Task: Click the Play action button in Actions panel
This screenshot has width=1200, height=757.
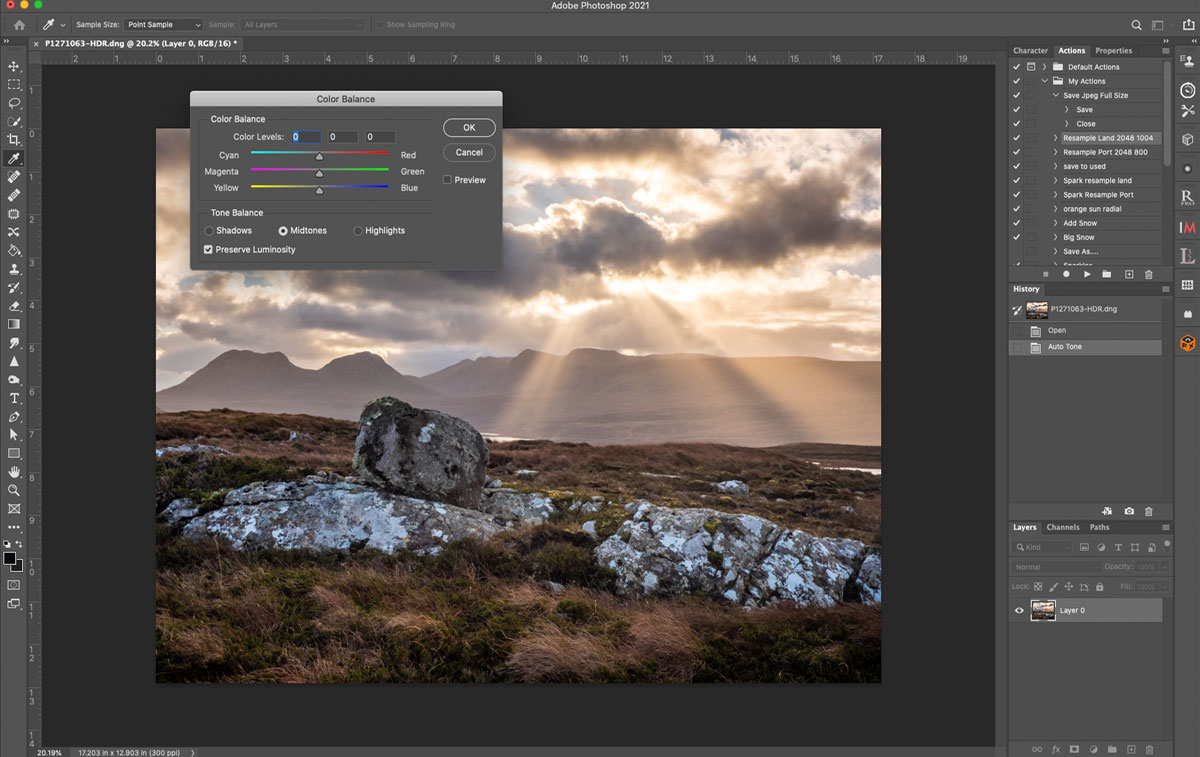Action: point(1087,274)
